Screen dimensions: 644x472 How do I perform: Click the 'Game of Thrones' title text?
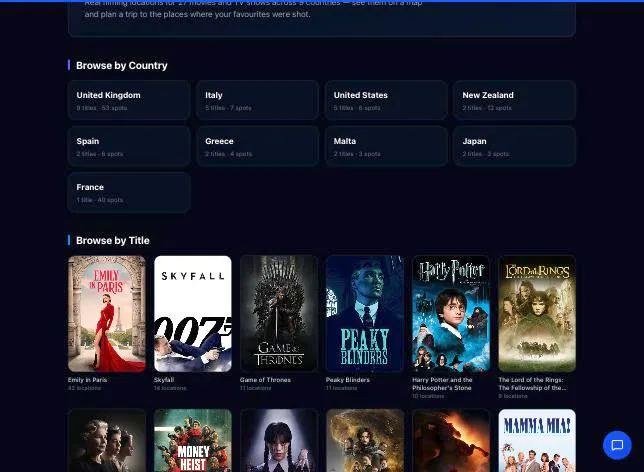point(265,380)
